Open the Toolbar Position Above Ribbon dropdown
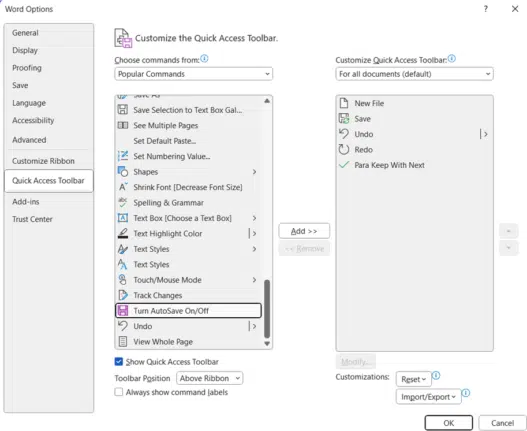Screen dimensions: 527x431 click(209, 378)
